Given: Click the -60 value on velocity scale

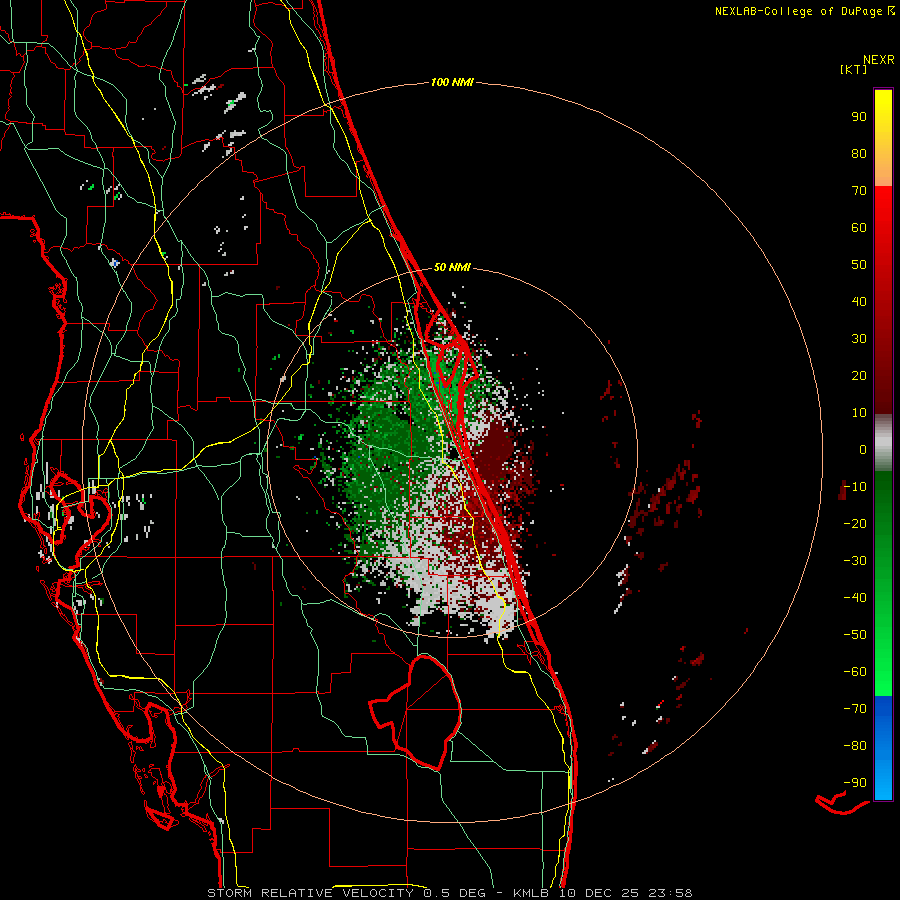Looking at the screenshot, I should click(x=855, y=672).
